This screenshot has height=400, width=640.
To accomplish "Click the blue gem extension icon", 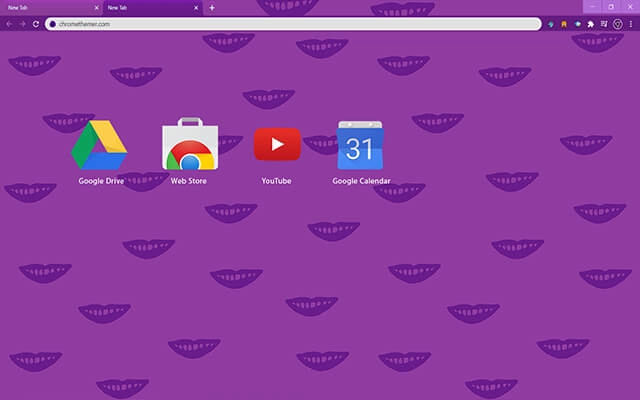I will point(578,24).
